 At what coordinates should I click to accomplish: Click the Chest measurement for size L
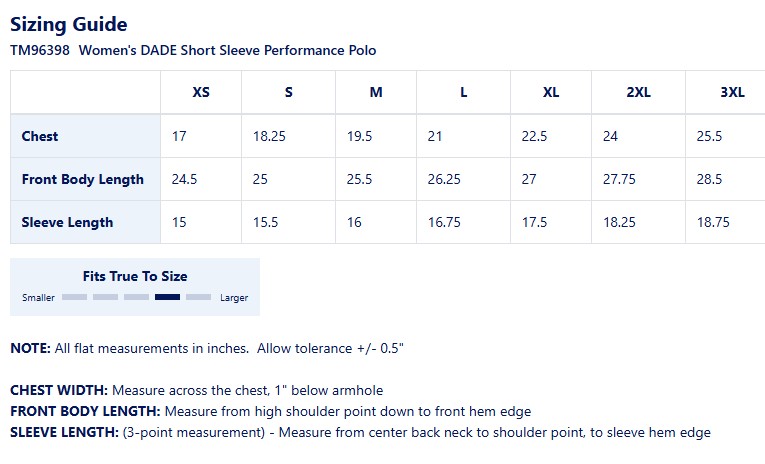[435, 136]
